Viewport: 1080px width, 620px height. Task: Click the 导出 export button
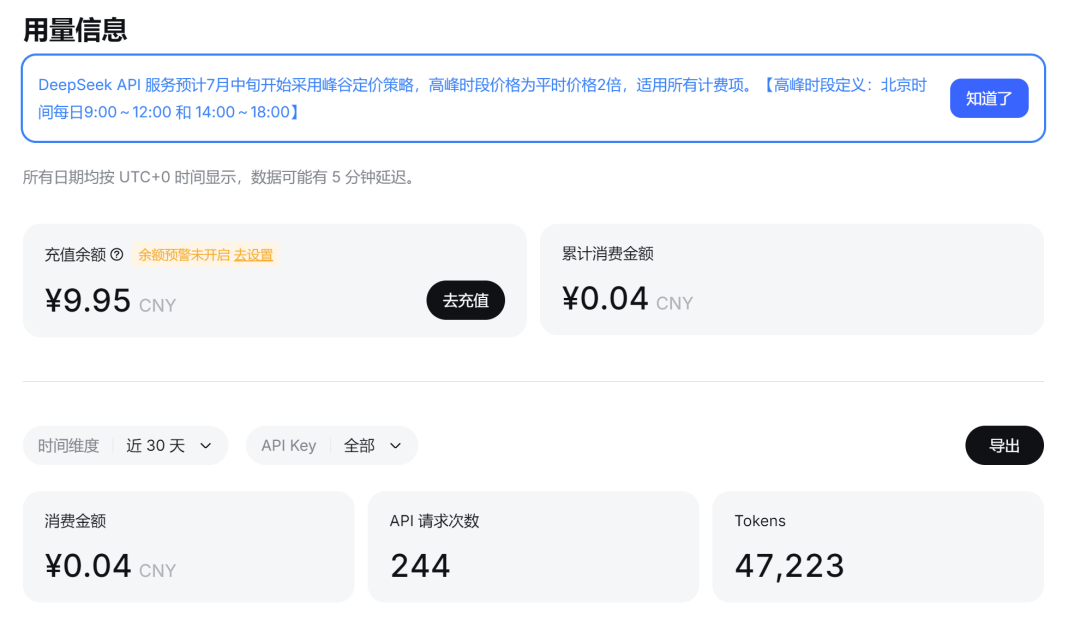[x=1004, y=446]
